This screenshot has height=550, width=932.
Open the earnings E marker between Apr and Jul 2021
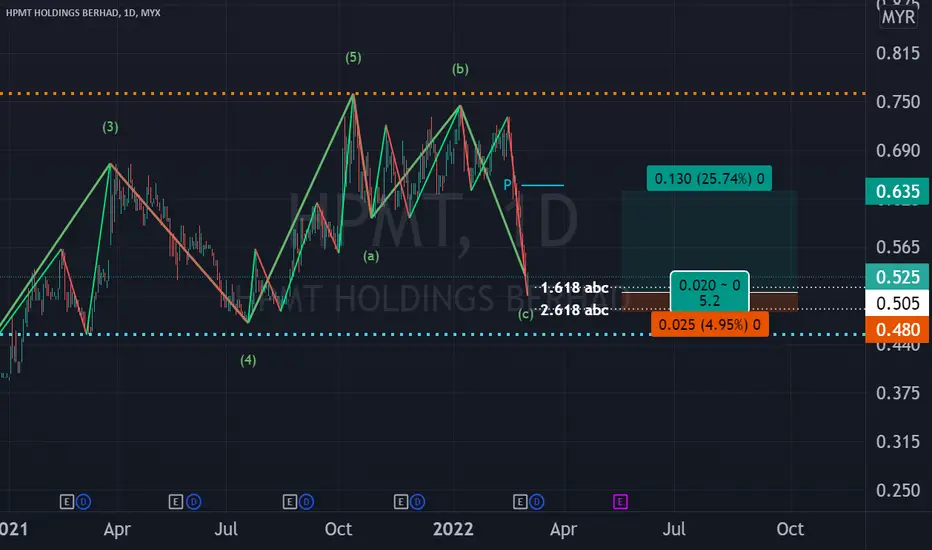pos(175,502)
